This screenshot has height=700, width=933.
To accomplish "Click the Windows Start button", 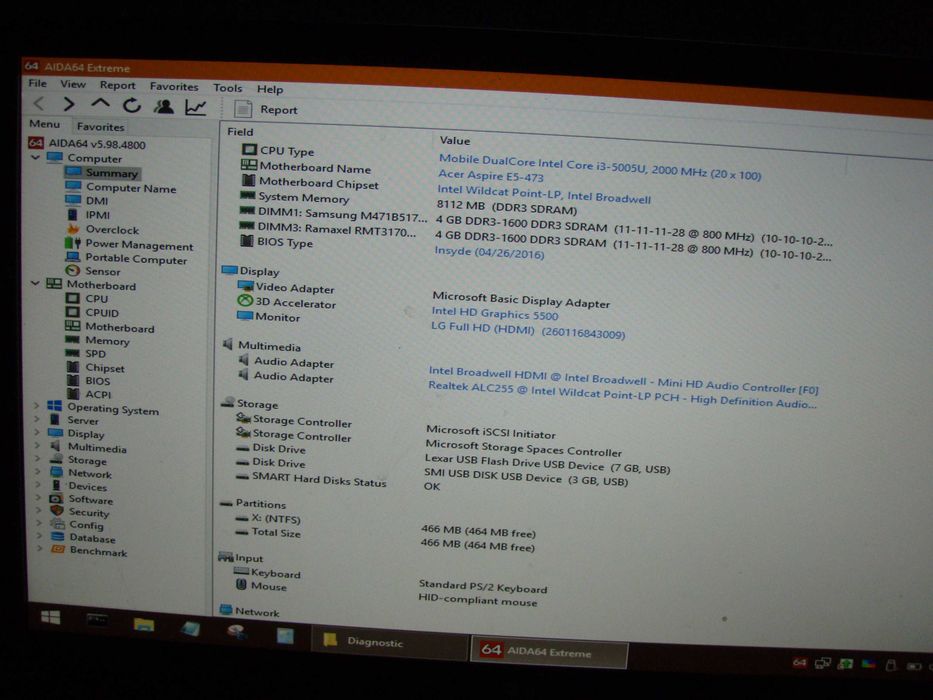I will pyautogui.click(x=51, y=617).
